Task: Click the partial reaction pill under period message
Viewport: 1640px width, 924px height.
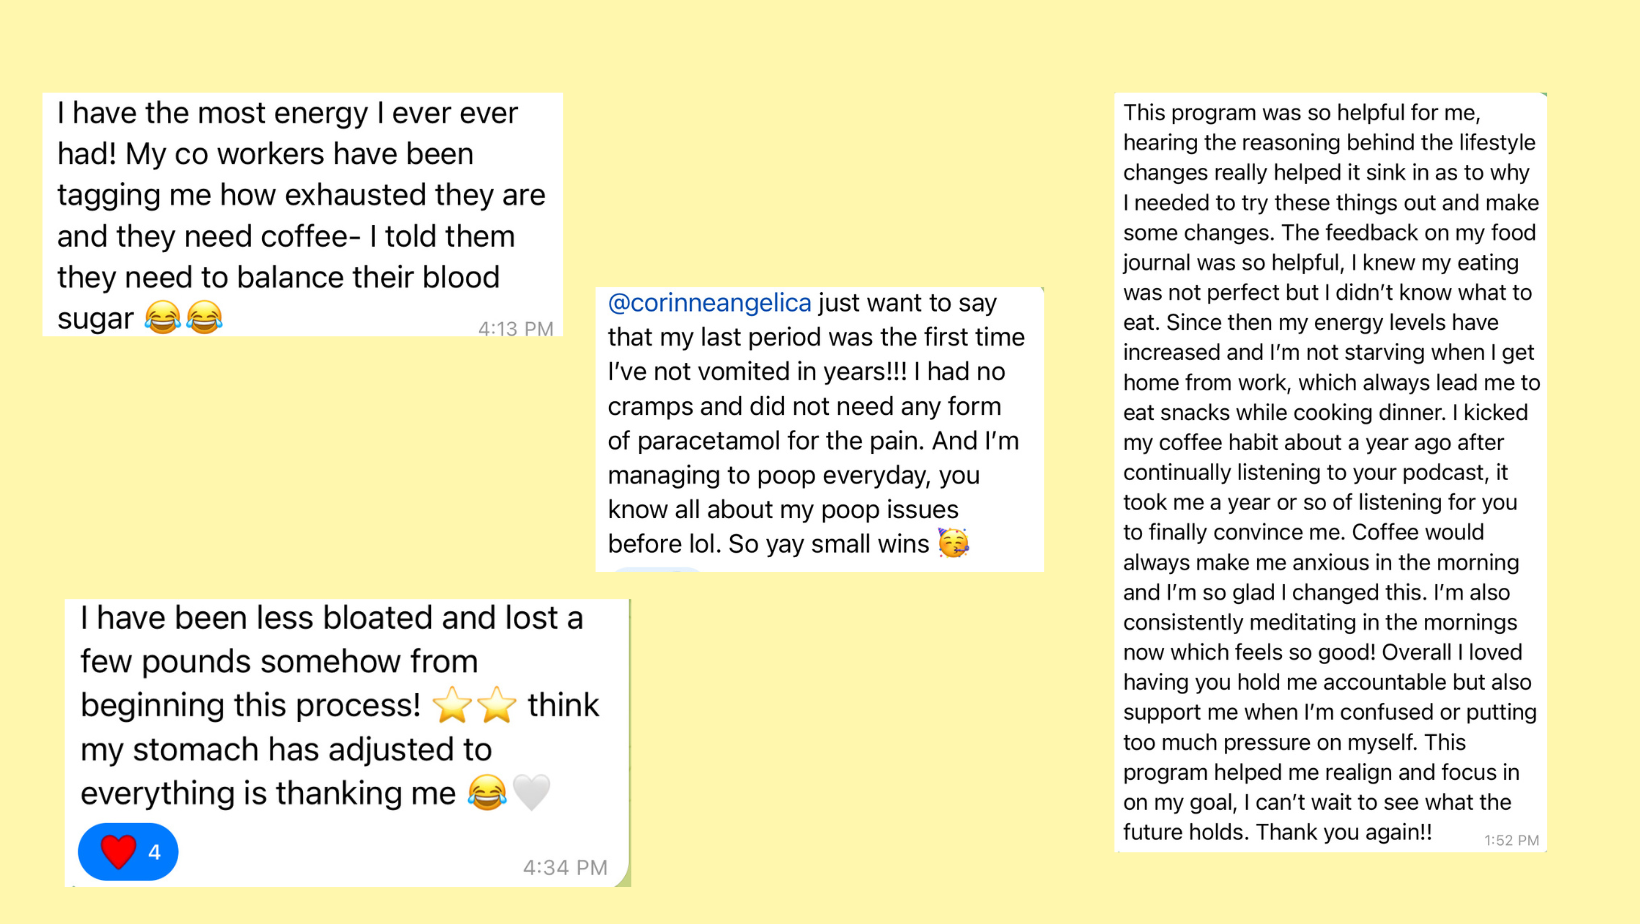Action: 657,569
